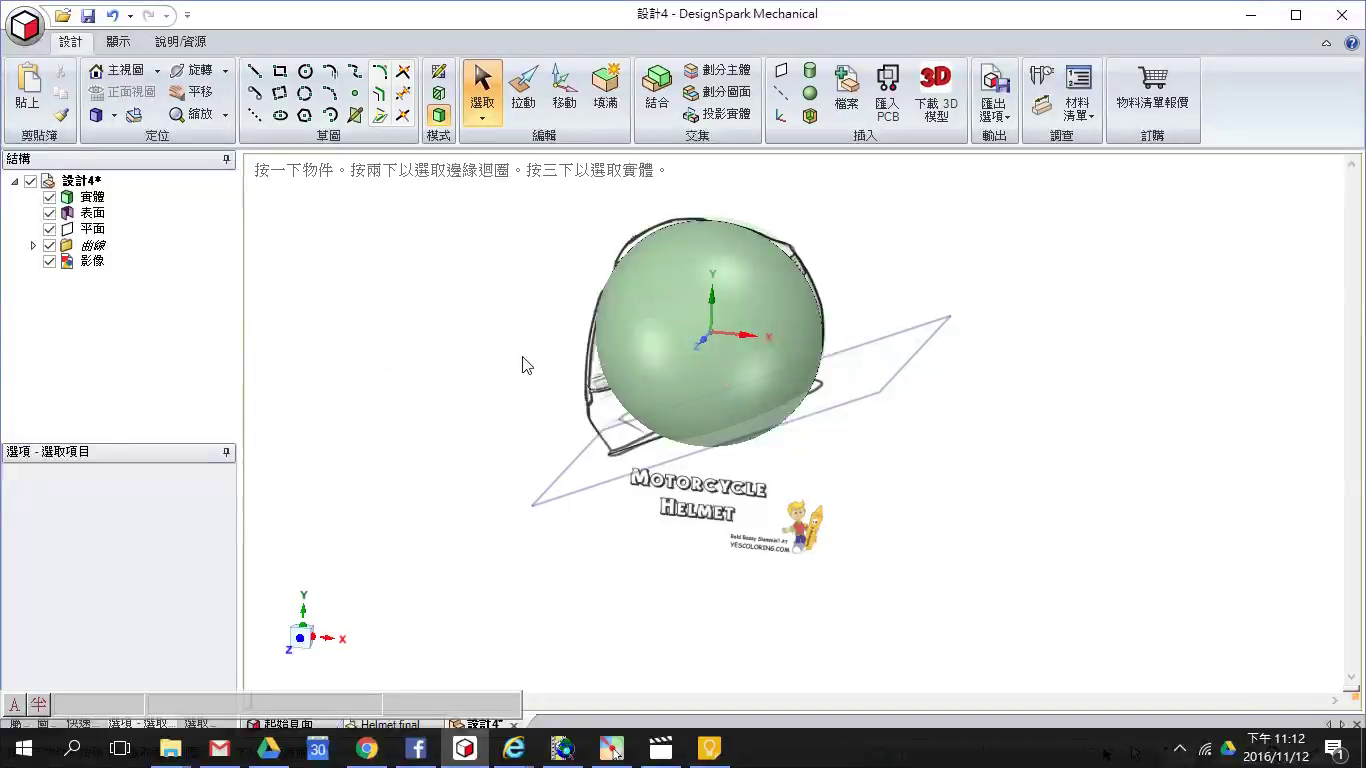
Task: Click the measure caliper icon
Action: click(x=1042, y=75)
